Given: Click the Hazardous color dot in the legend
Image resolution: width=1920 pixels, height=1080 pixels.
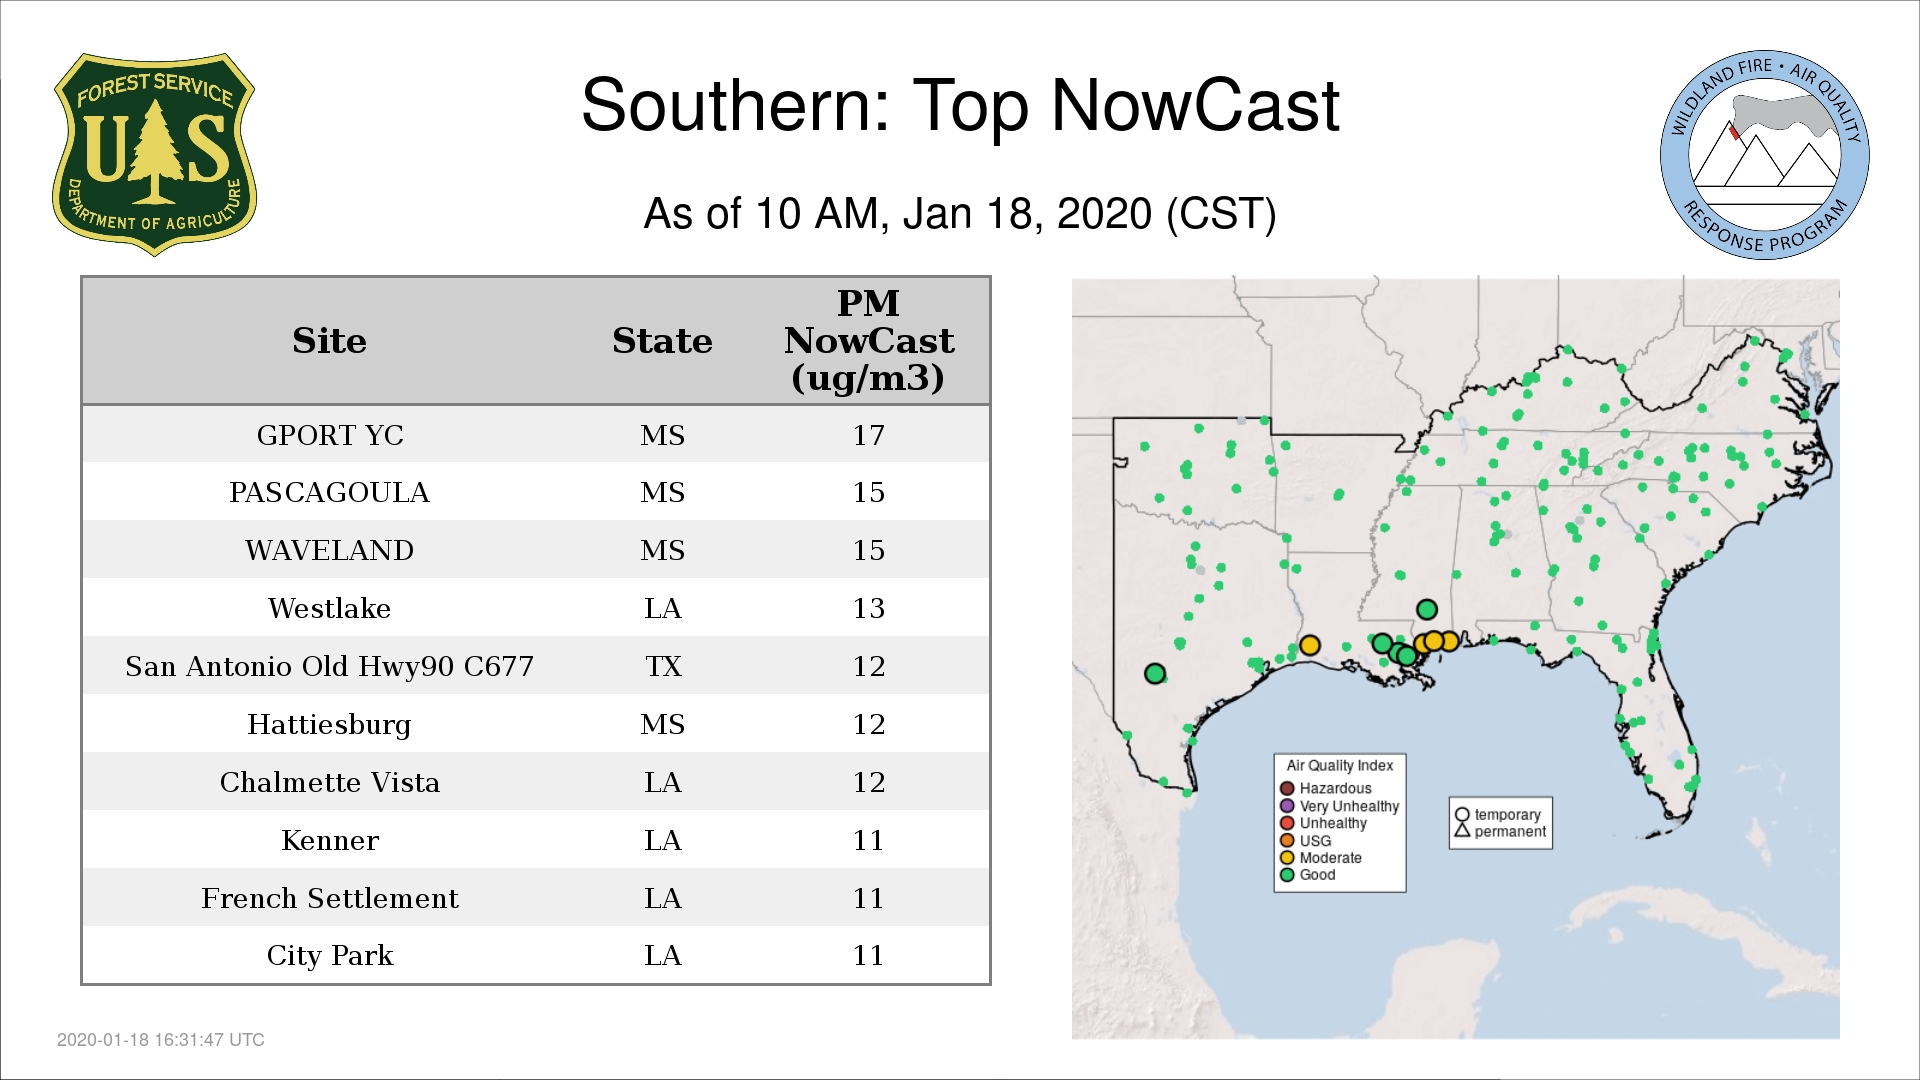Looking at the screenshot, I should click(1288, 788).
